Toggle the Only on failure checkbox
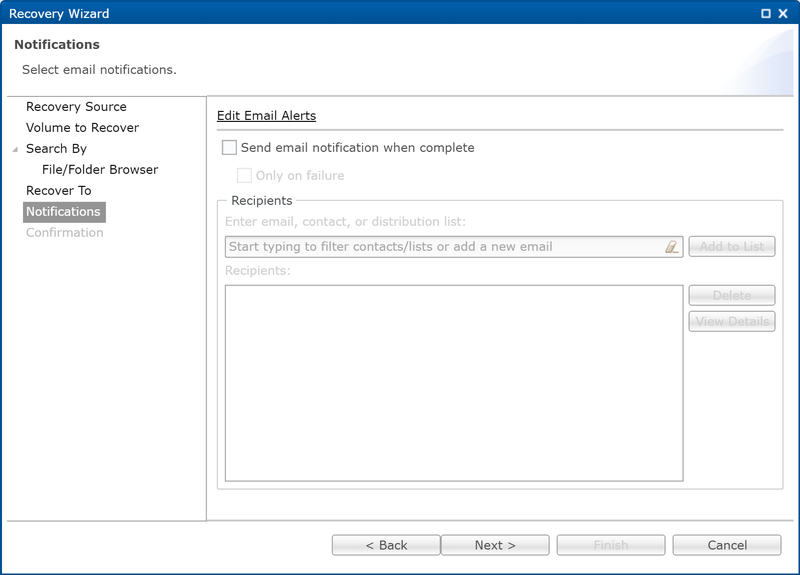The height and width of the screenshot is (575, 800). [x=244, y=176]
